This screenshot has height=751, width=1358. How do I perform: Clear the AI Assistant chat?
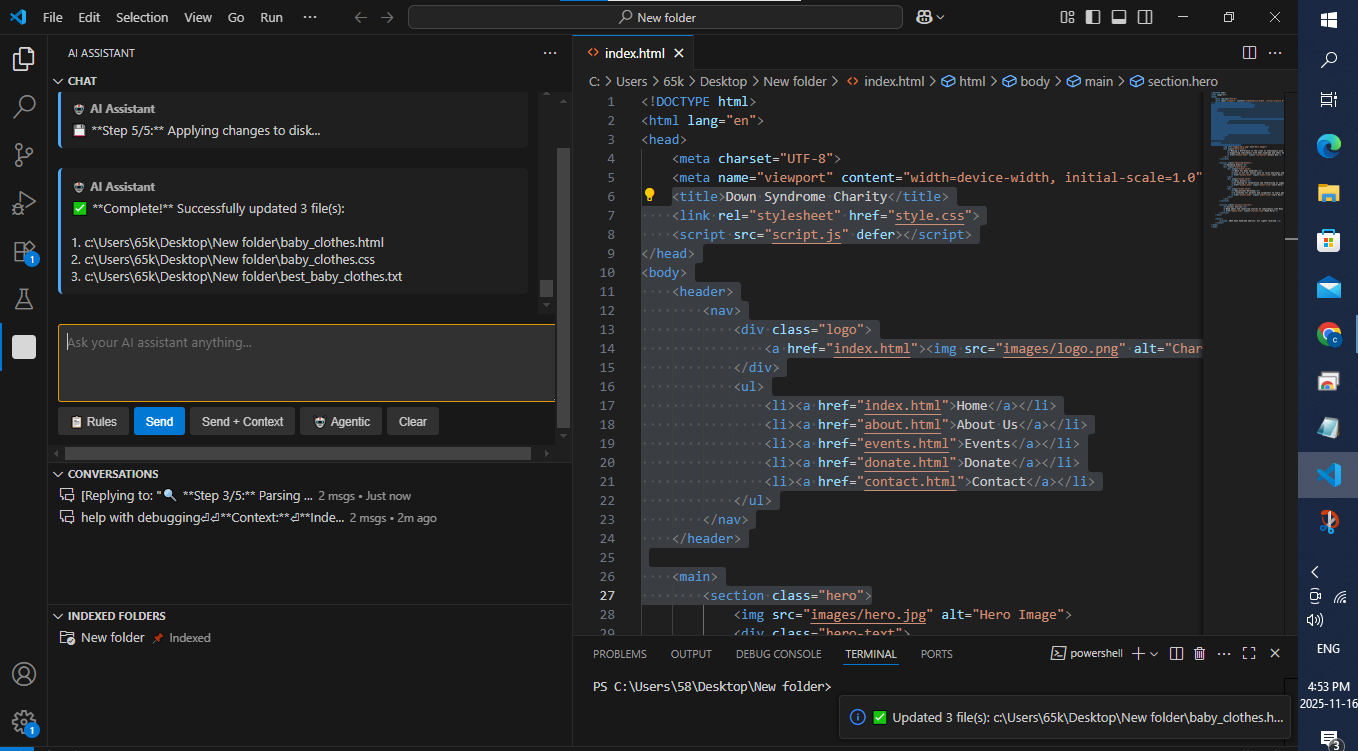[412, 421]
